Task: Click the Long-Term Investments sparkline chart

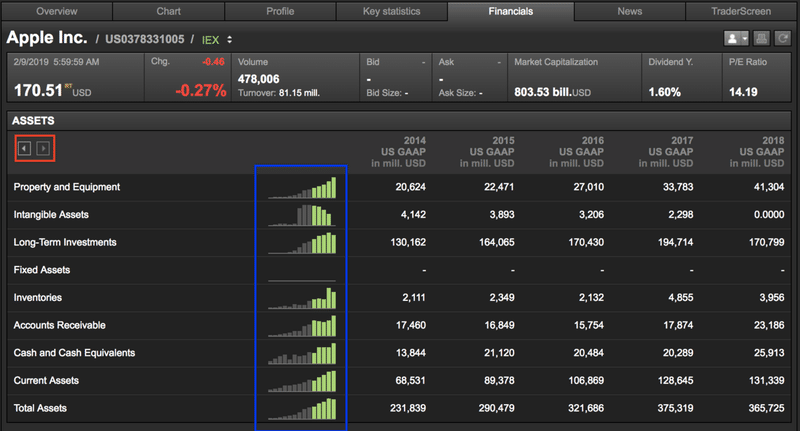Action: tap(302, 243)
